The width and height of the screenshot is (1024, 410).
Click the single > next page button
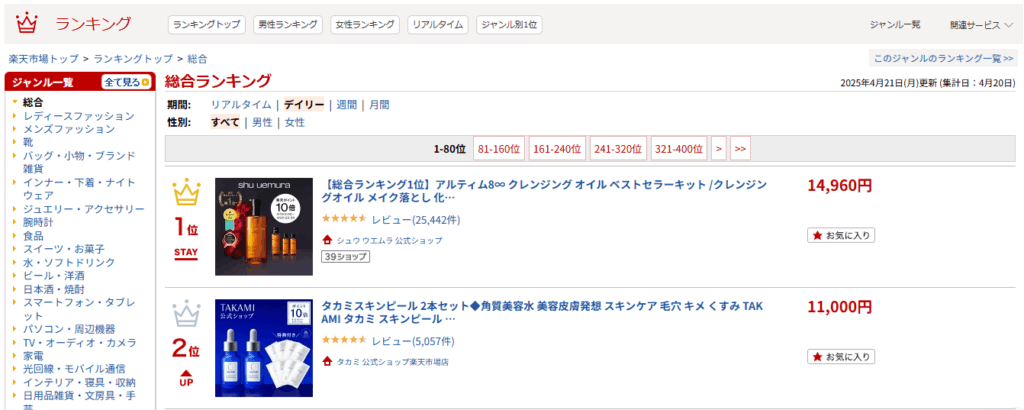pyautogui.click(x=718, y=149)
